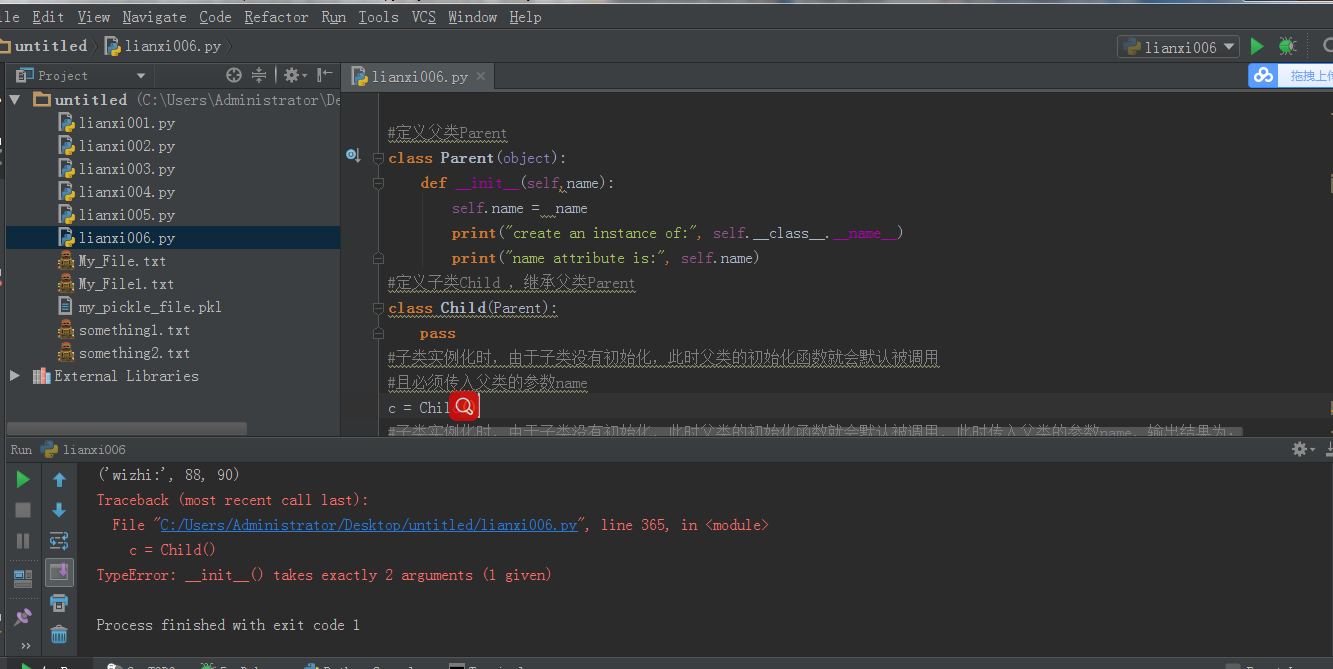Click the scroll from source target icon

(x=234, y=75)
